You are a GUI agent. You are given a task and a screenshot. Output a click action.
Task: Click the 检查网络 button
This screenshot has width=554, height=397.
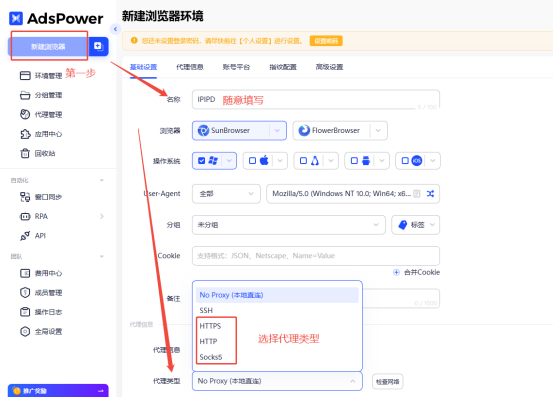click(387, 382)
